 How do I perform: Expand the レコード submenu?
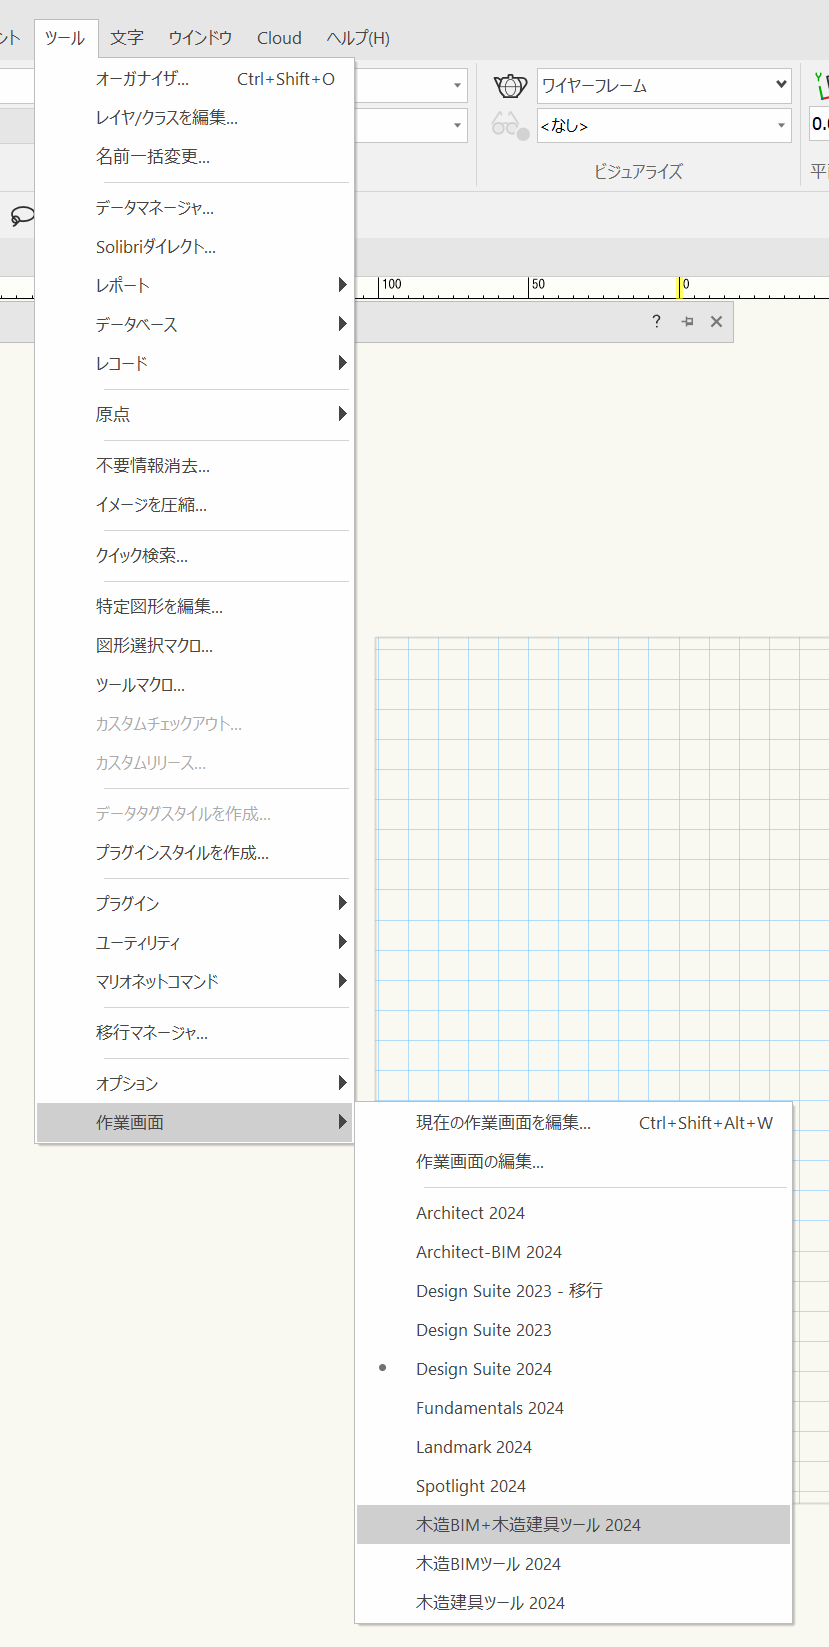194,363
